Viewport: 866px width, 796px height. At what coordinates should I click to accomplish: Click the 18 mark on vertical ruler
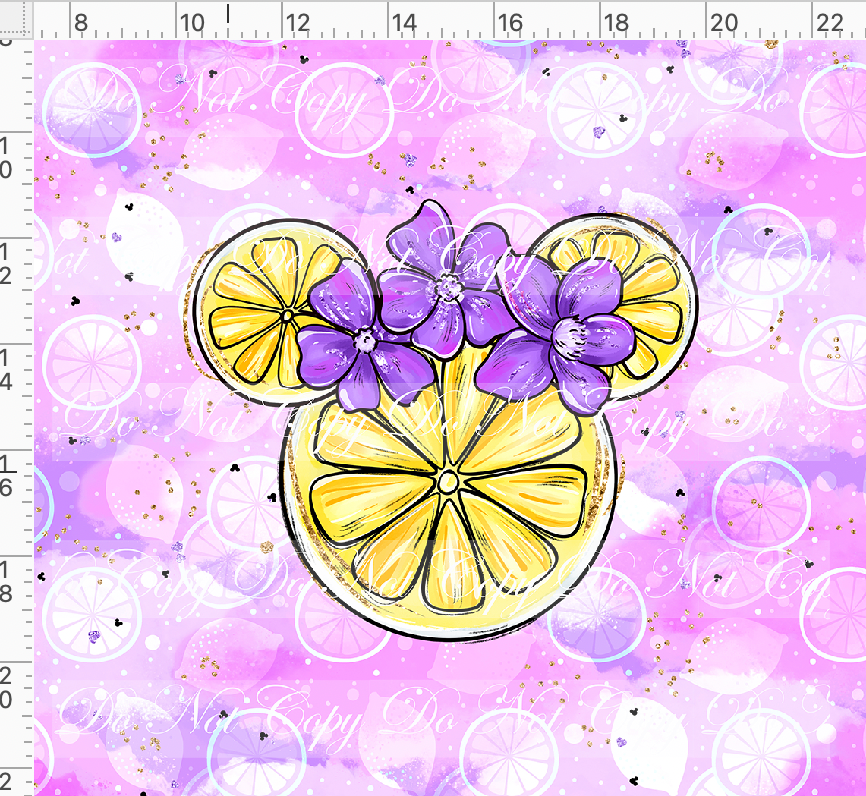click(6, 582)
